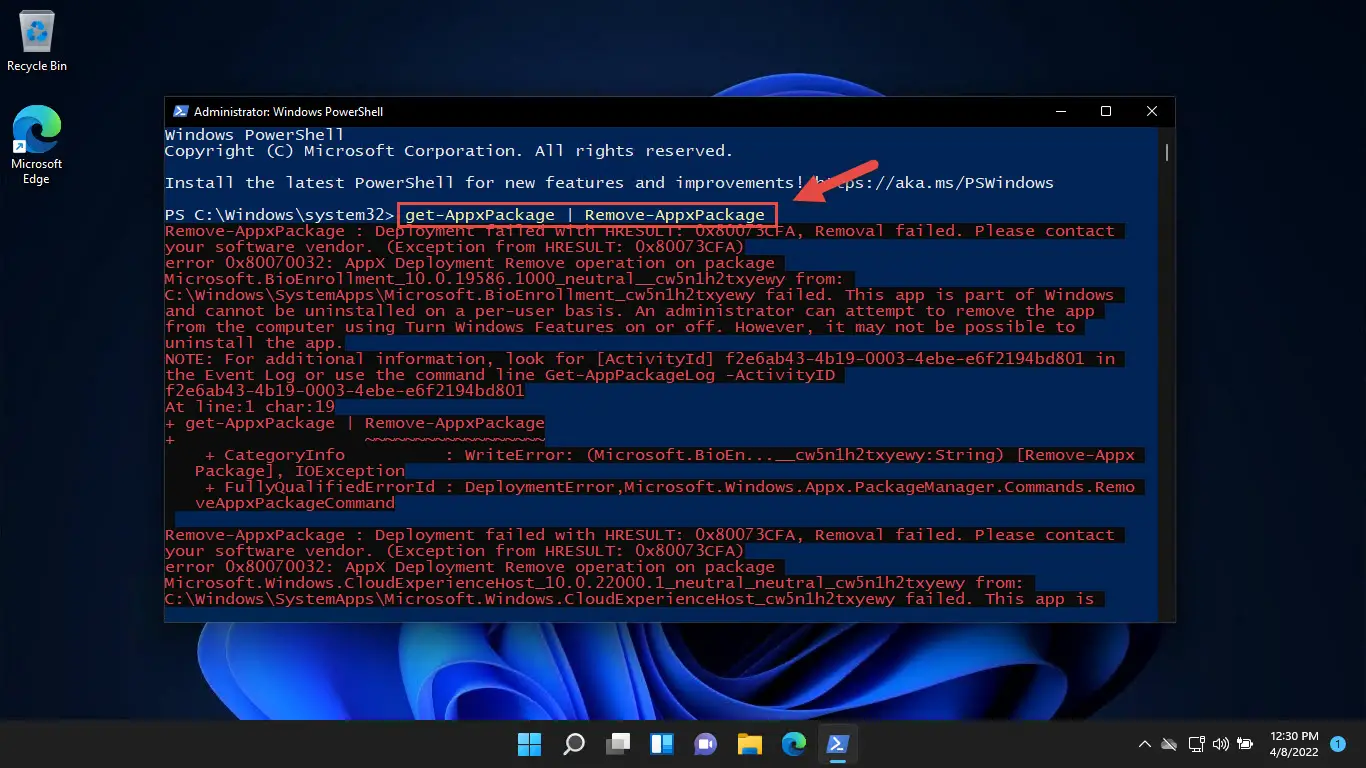This screenshot has width=1366, height=768.
Task: Click the 'Administrator: Windows PowerShell' title text
Action: [288, 112]
